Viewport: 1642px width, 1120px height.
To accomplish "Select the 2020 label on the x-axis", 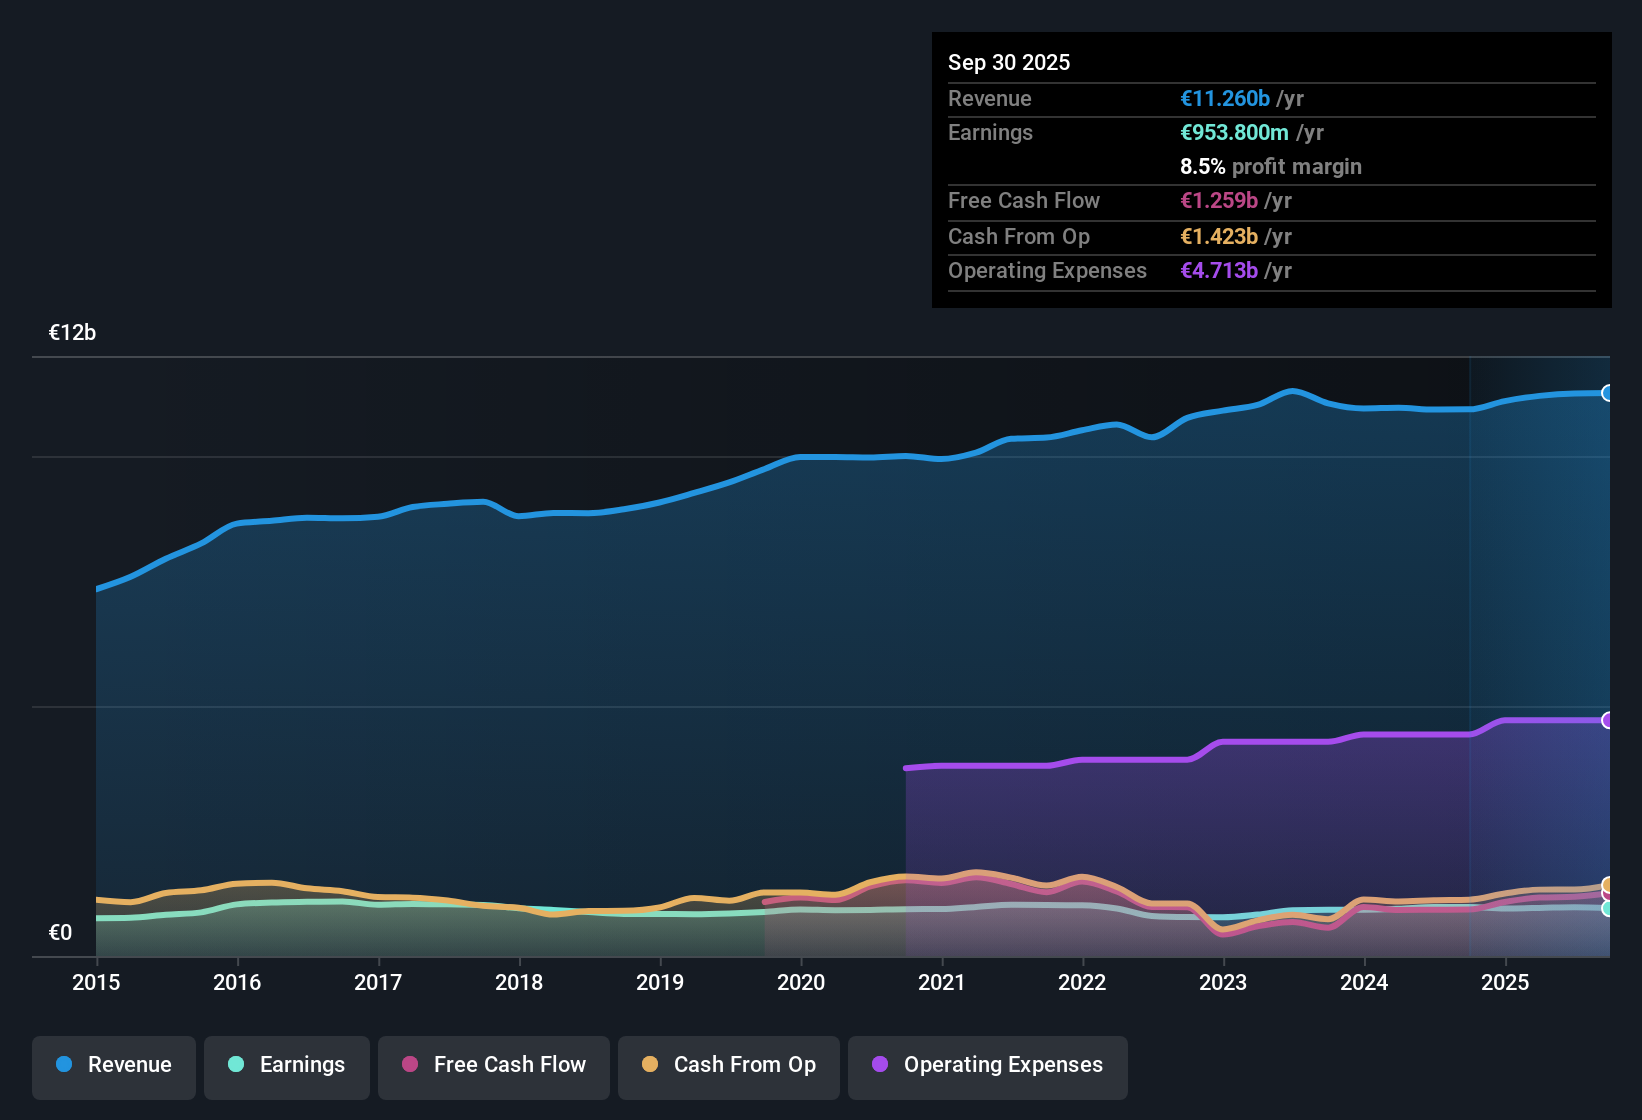I will [x=801, y=983].
